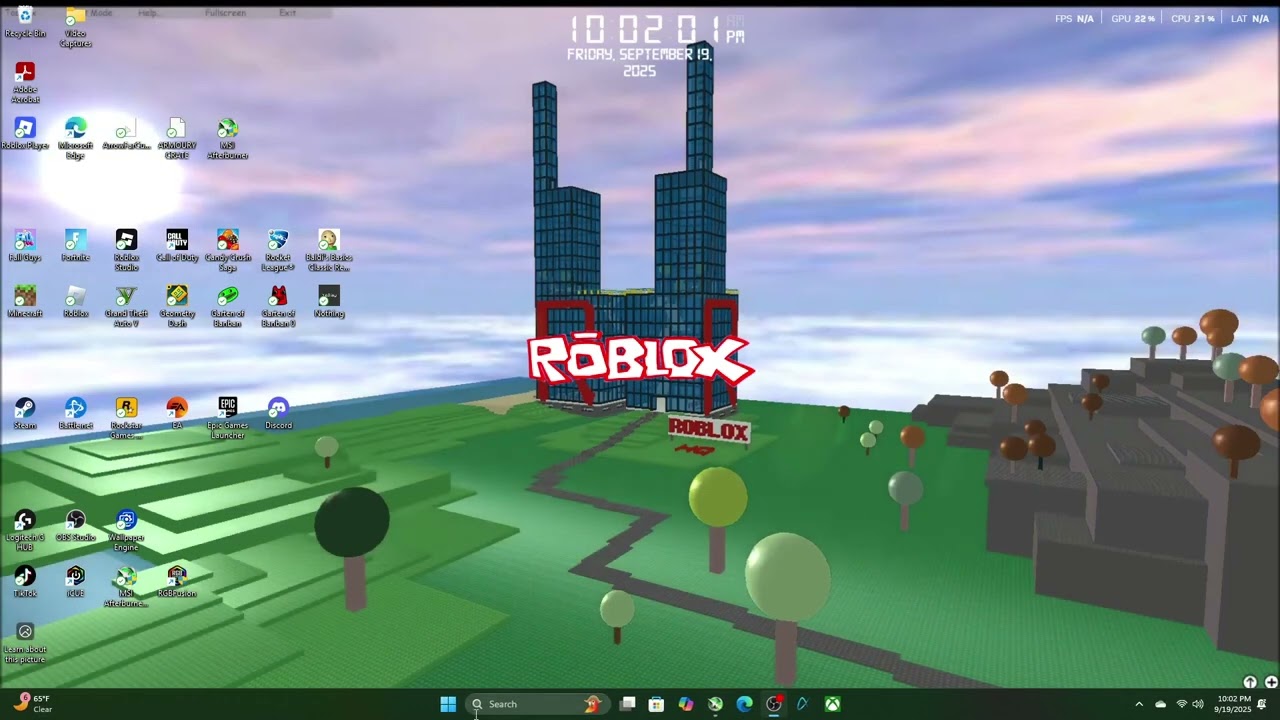Open Microsoft Store from taskbar

pos(656,704)
